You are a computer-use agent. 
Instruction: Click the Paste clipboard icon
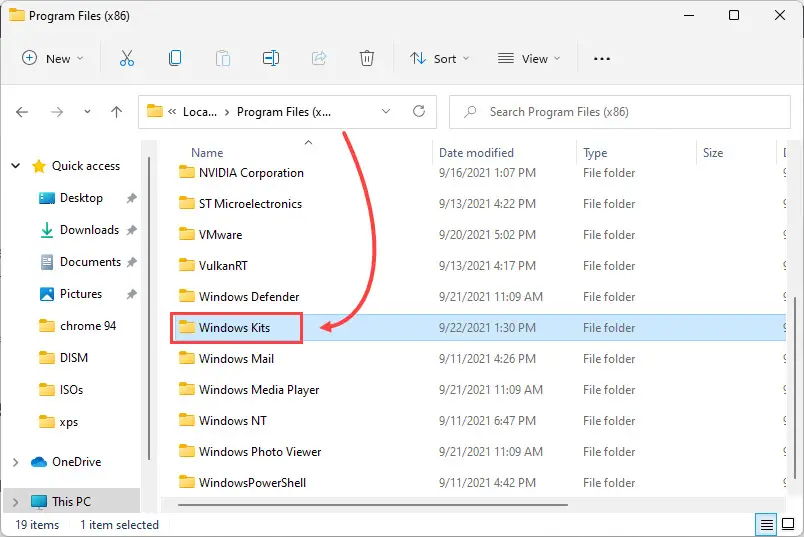223,58
